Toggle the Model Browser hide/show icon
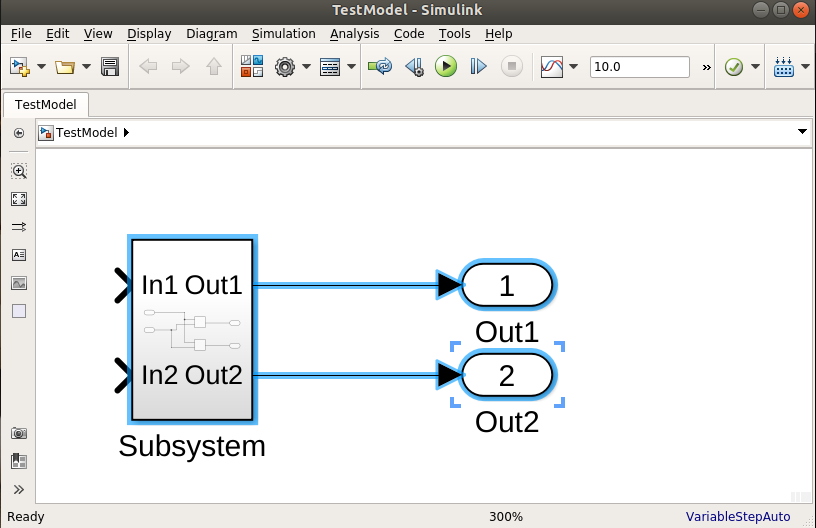The height and width of the screenshot is (528, 816). coord(19,133)
